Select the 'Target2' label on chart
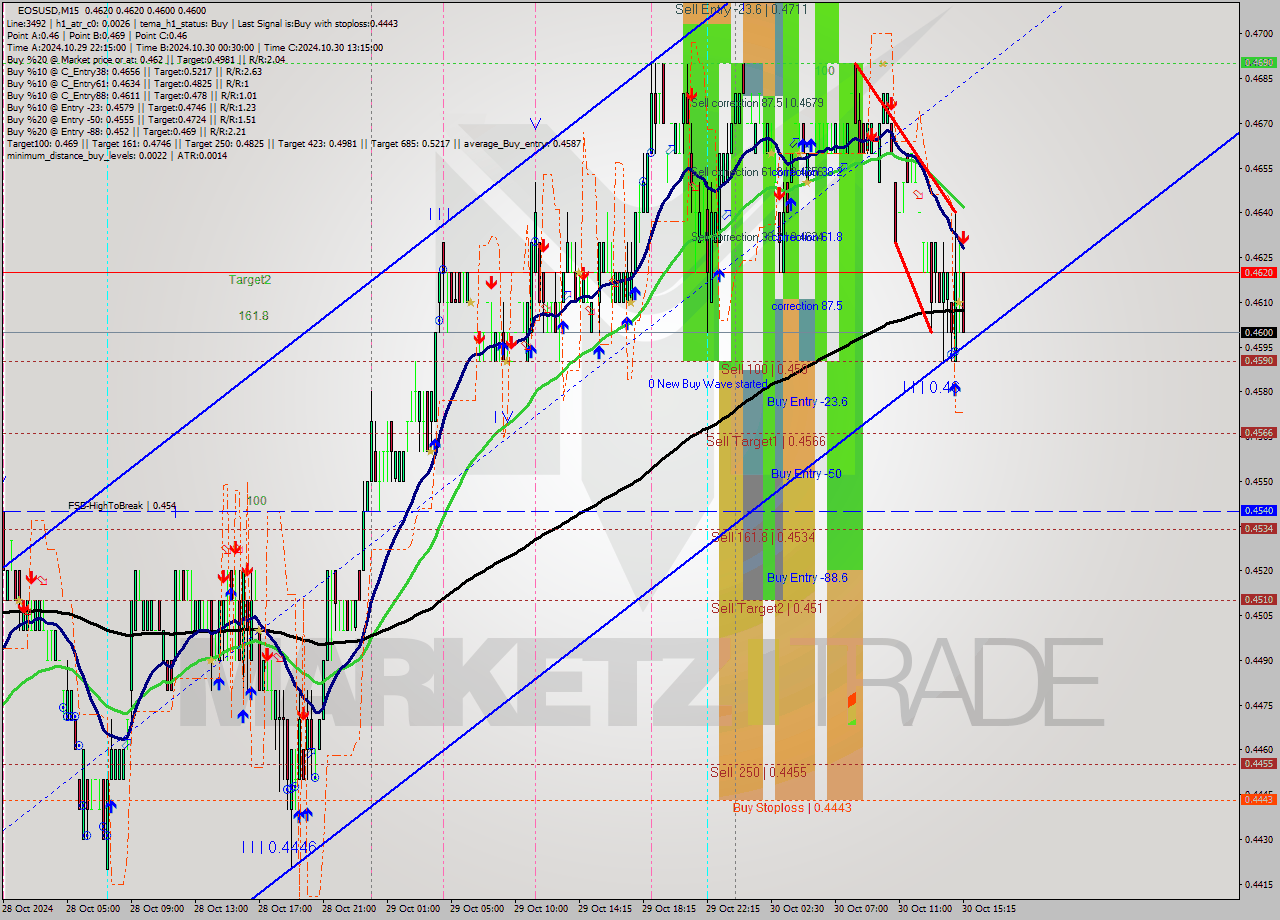Screen dimensions: 1280x920 pyautogui.click(x=249, y=280)
